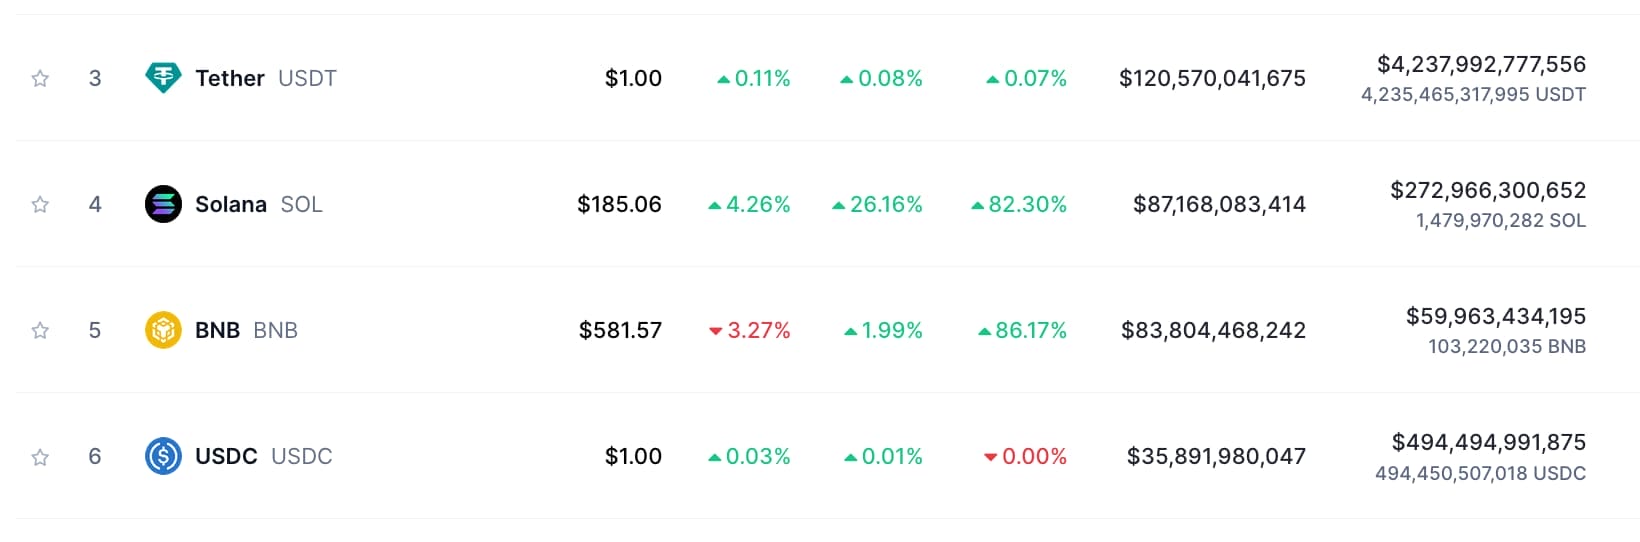Click the BNB coin logo icon
The height and width of the screenshot is (542, 1640).
(x=163, y=330)
